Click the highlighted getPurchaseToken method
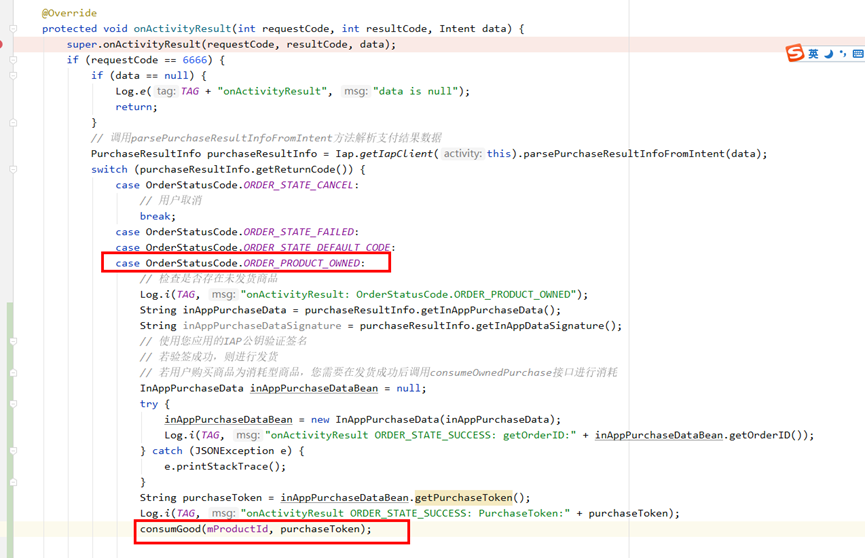Image resolution: width=865 pixels, height=558 pixels. click(463, 498)
